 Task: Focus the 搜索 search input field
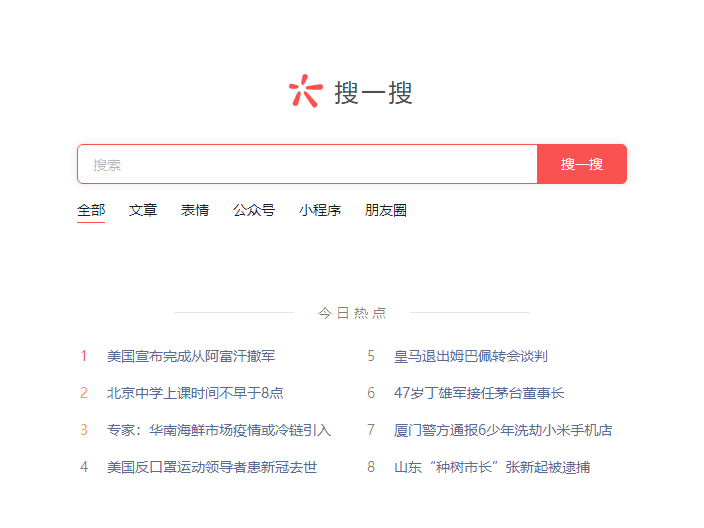(x=308, y=164)
